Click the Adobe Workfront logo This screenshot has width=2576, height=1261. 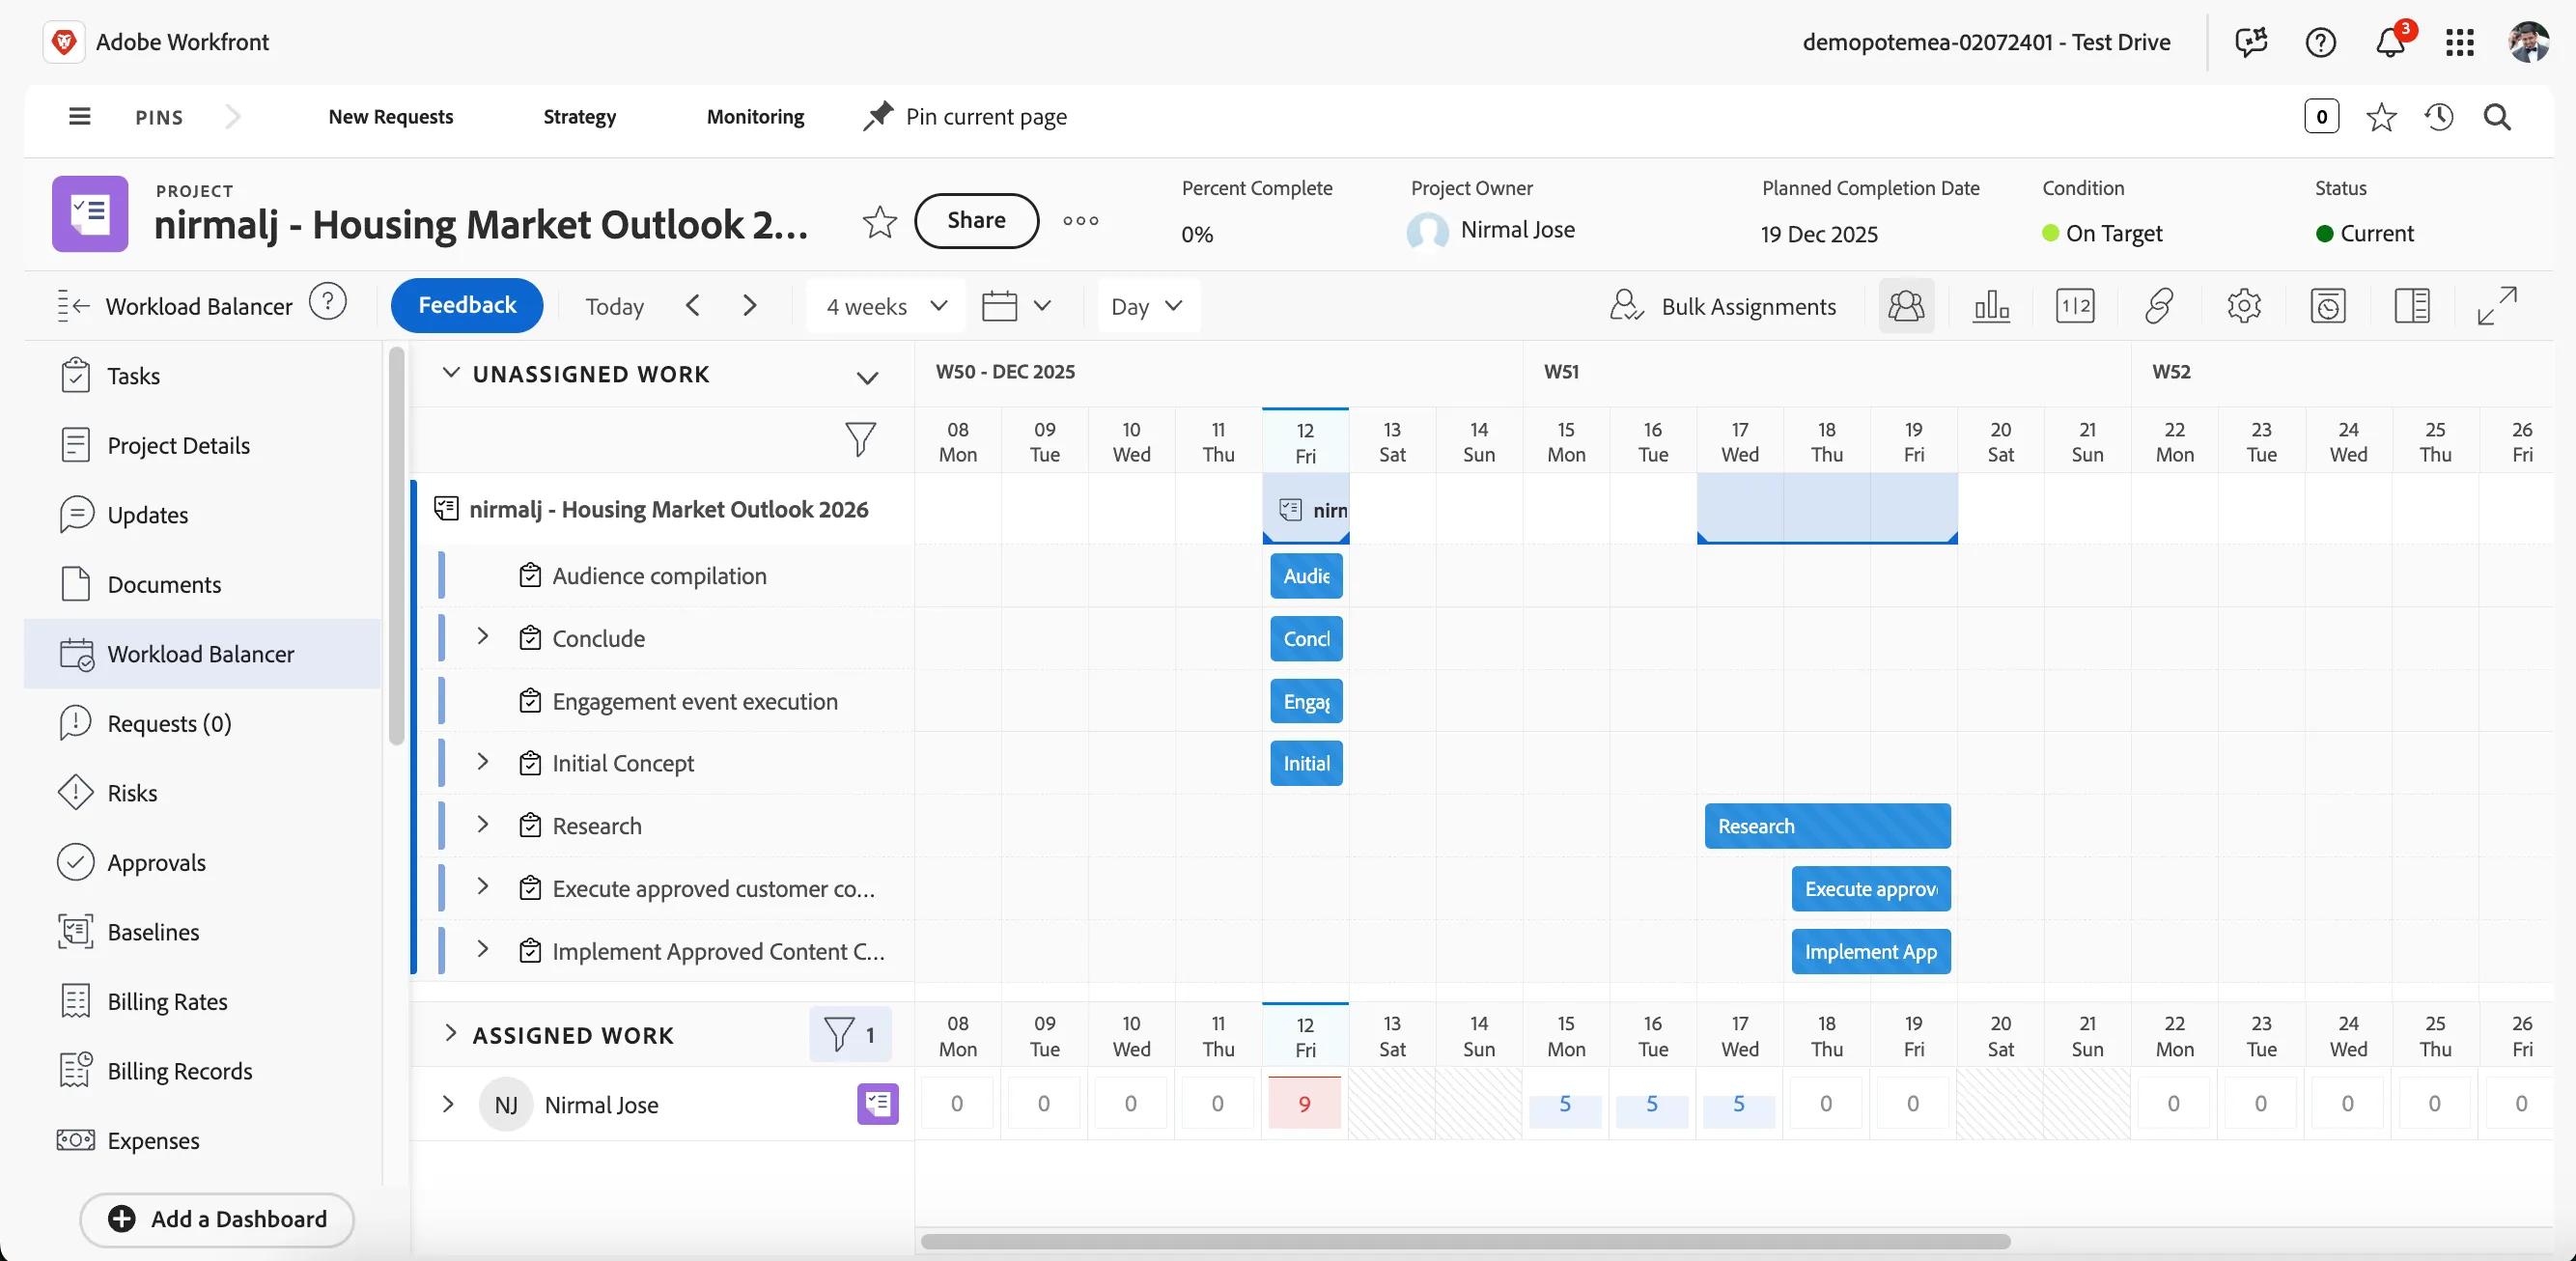(64, 42)
